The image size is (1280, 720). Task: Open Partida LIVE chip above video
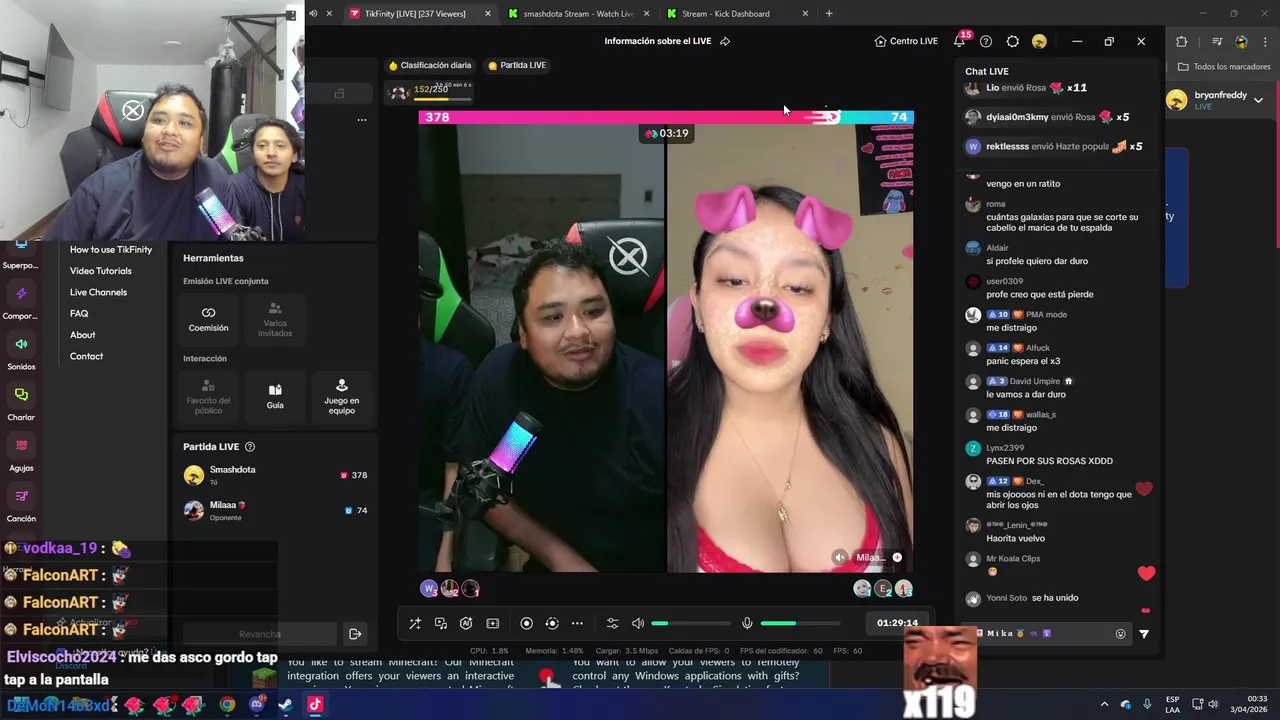point(517,65)
